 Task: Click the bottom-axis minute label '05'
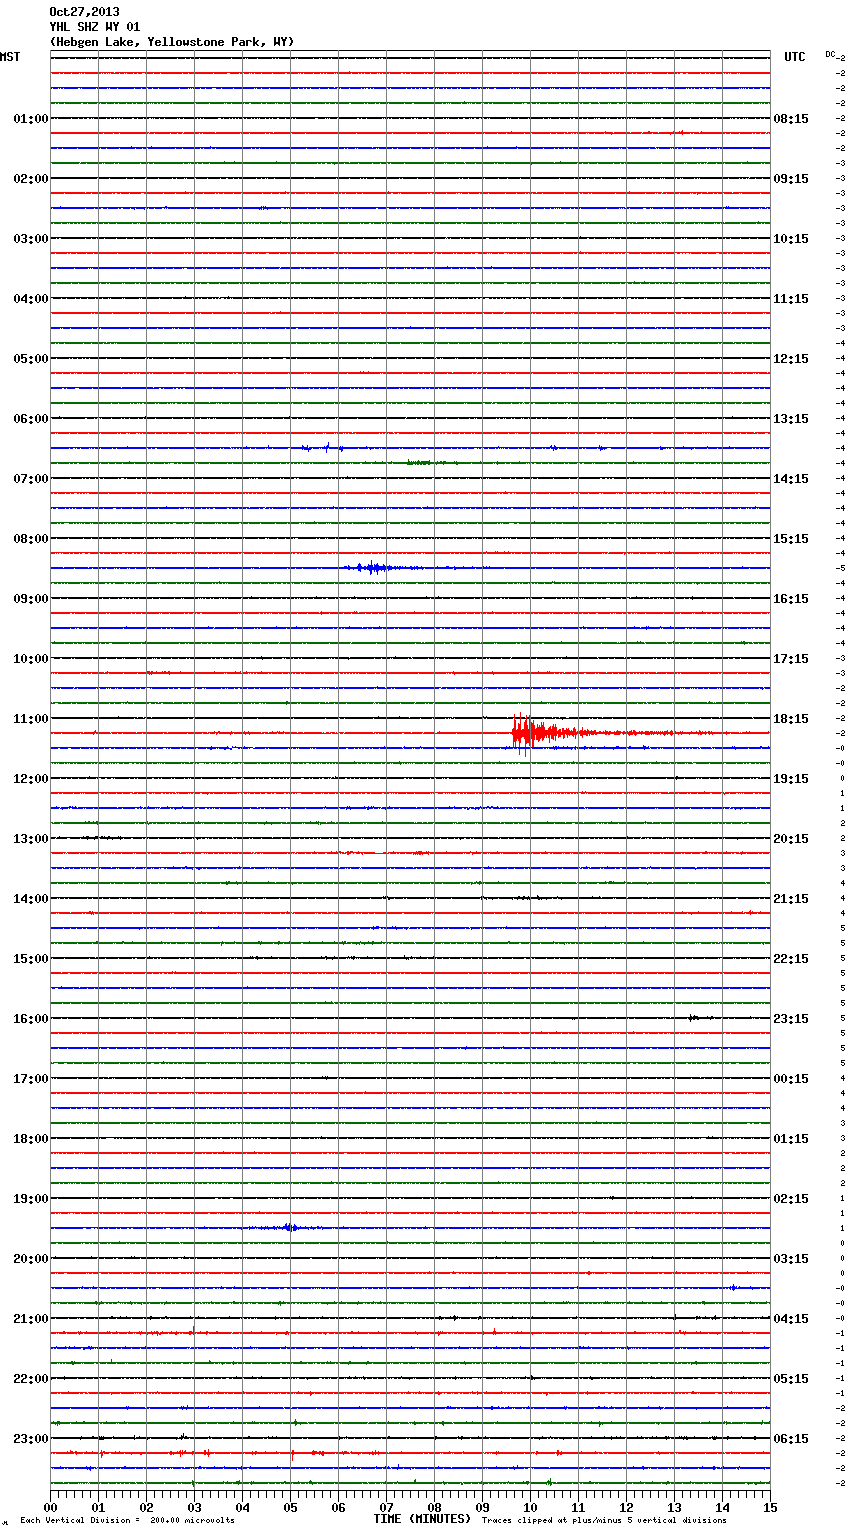tap(291, 1507)
